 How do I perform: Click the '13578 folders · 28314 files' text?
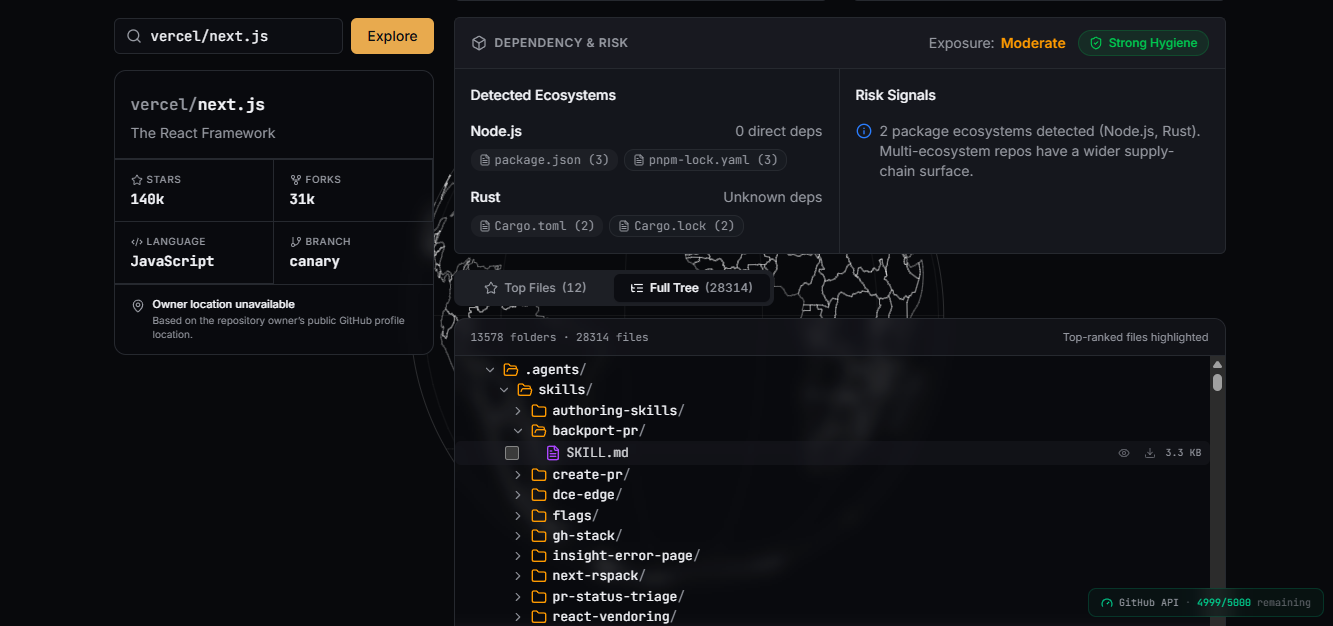tap(560, 338)
